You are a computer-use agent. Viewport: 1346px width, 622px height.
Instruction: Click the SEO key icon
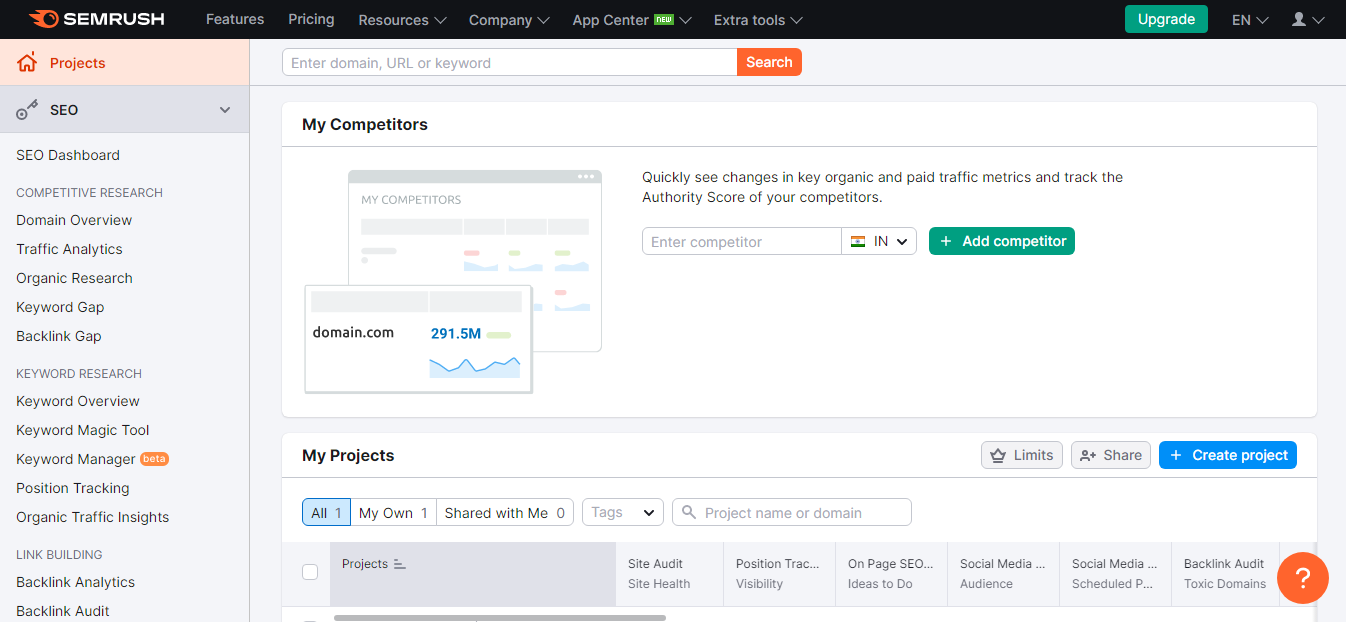(x=27, y=110)
